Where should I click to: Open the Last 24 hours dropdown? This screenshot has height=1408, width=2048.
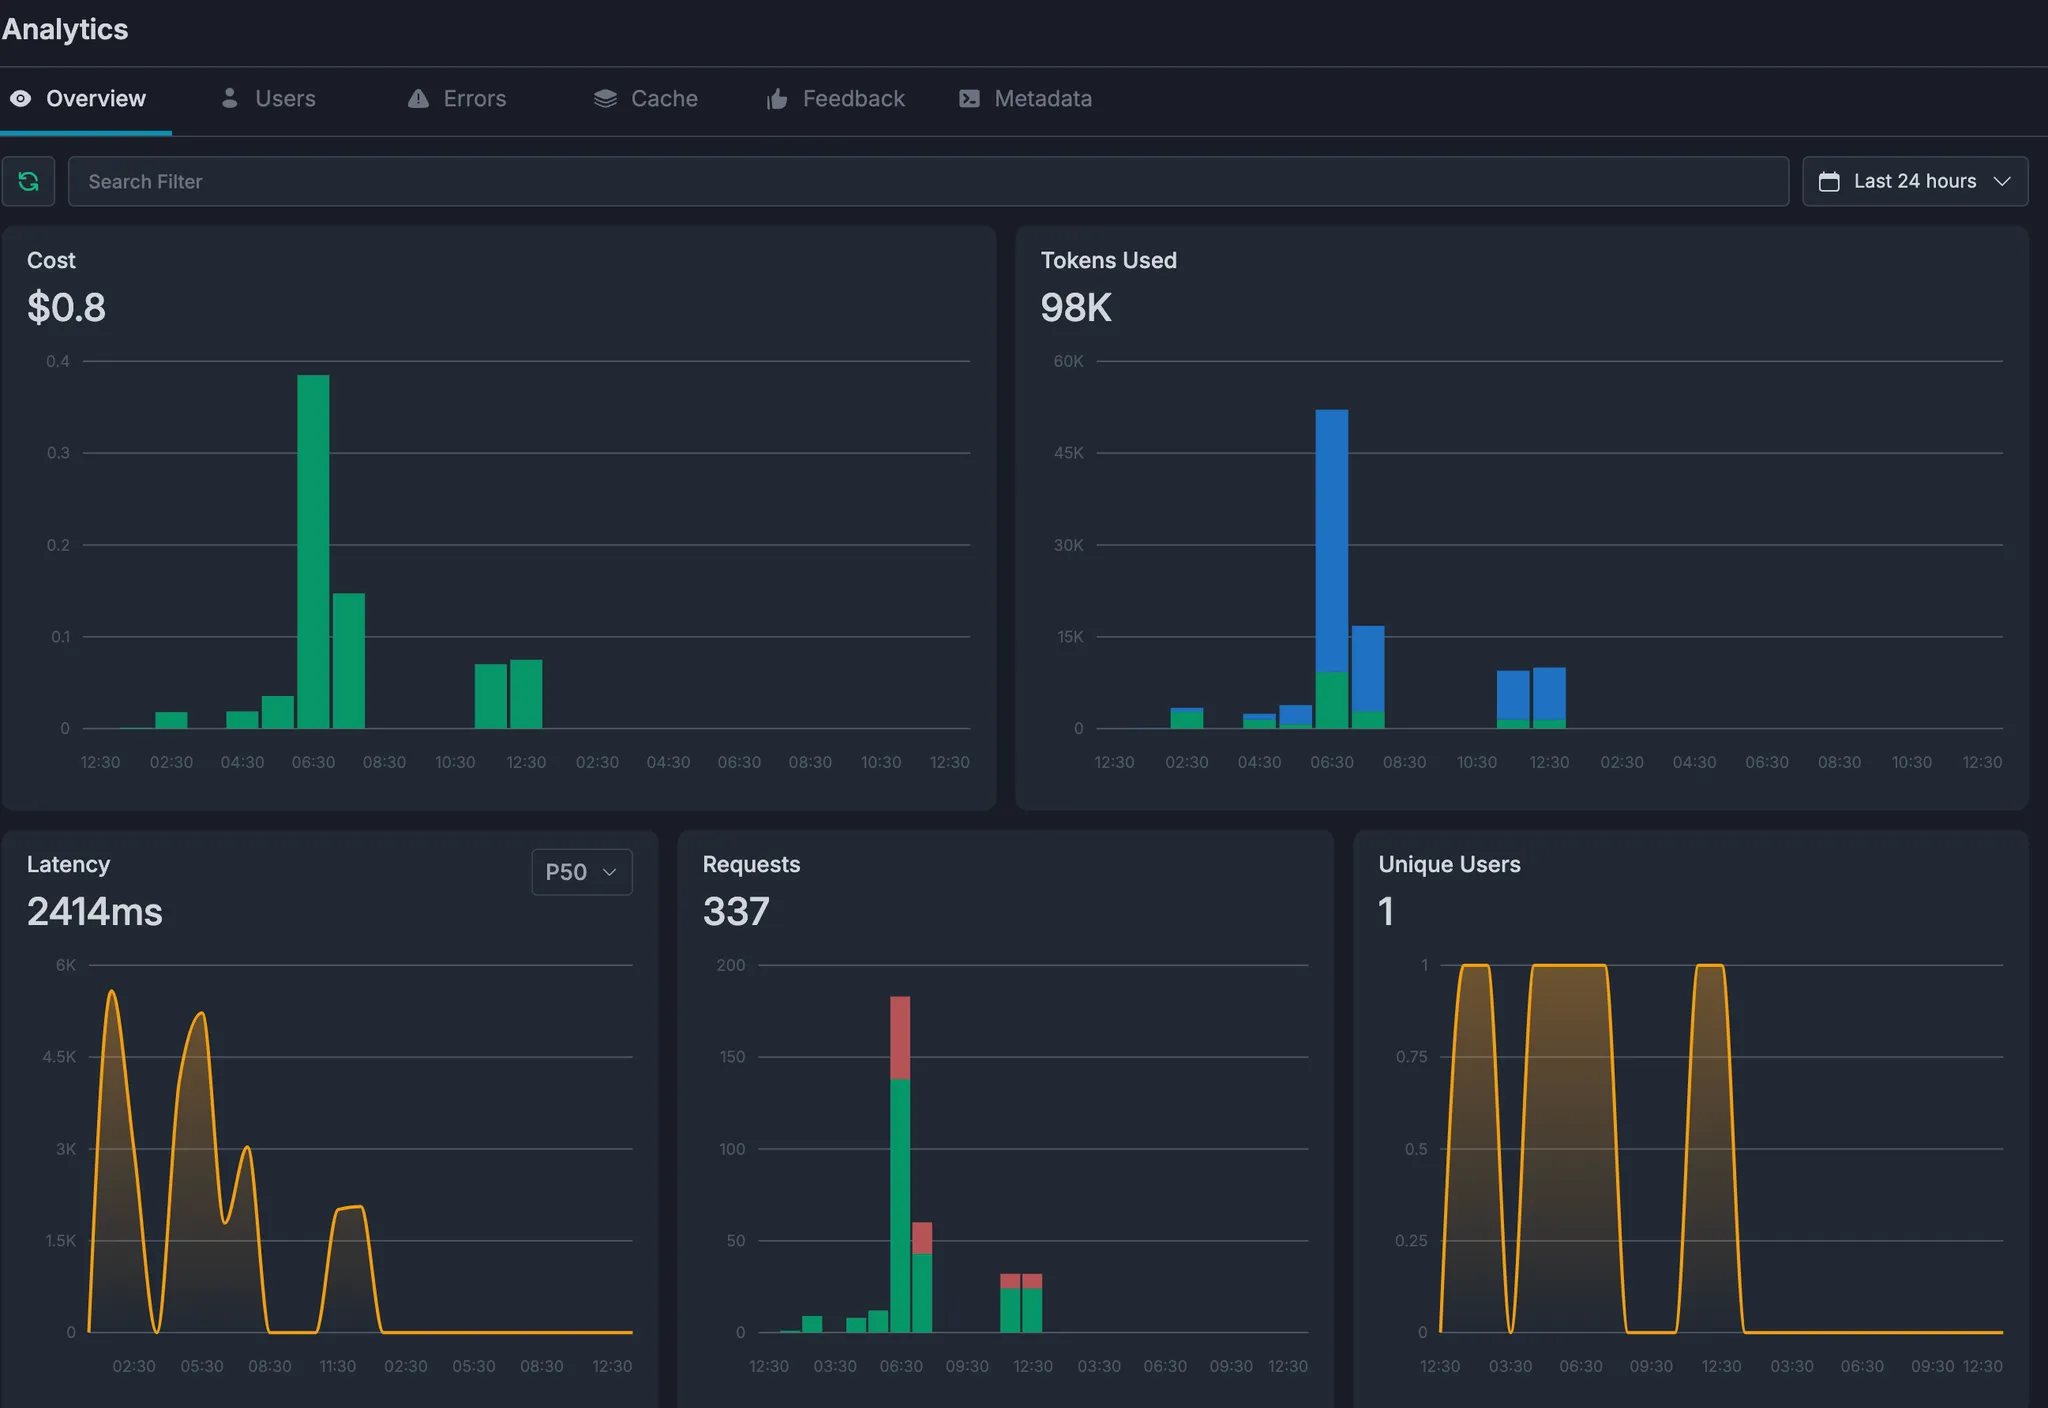[1914, 182]
